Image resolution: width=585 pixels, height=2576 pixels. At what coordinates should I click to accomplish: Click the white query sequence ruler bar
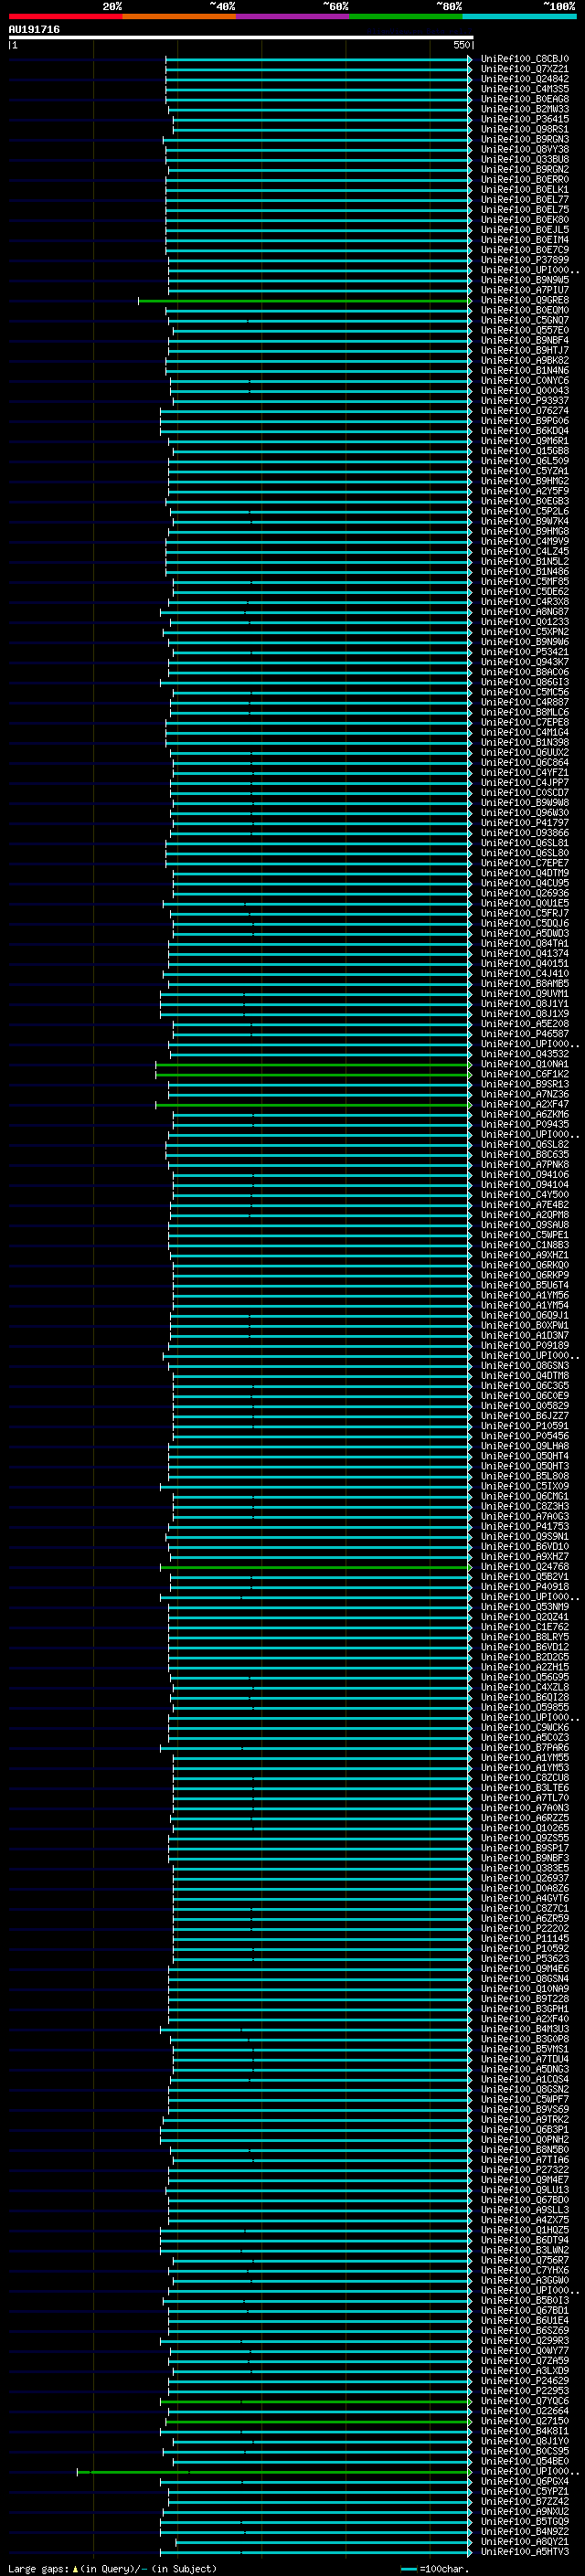click(x=241, y=37)
